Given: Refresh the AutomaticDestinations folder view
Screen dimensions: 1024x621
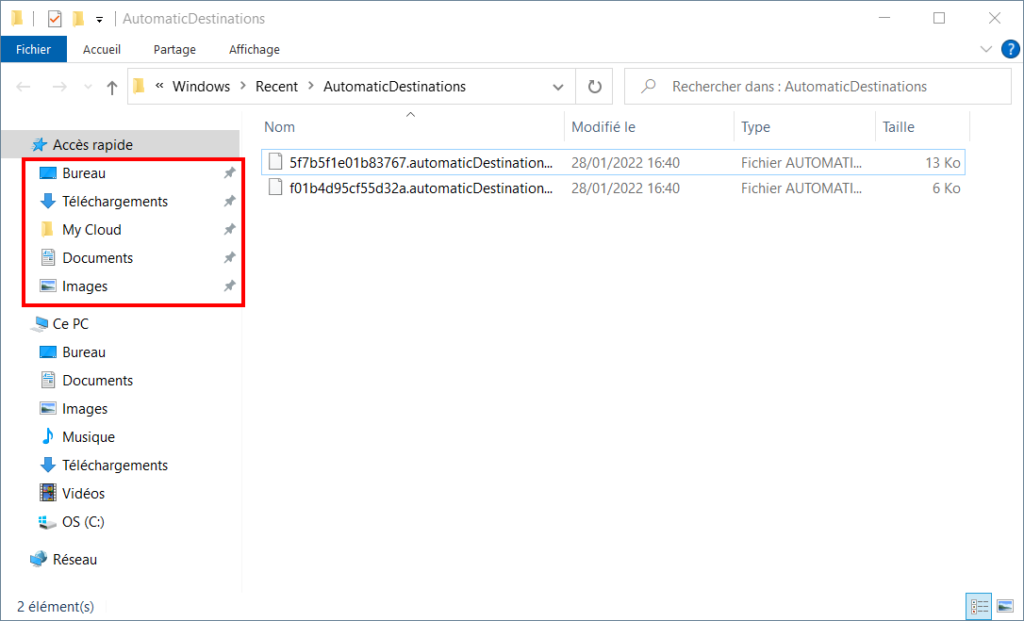Looking at the screenshot, I should tap(594, 86).
